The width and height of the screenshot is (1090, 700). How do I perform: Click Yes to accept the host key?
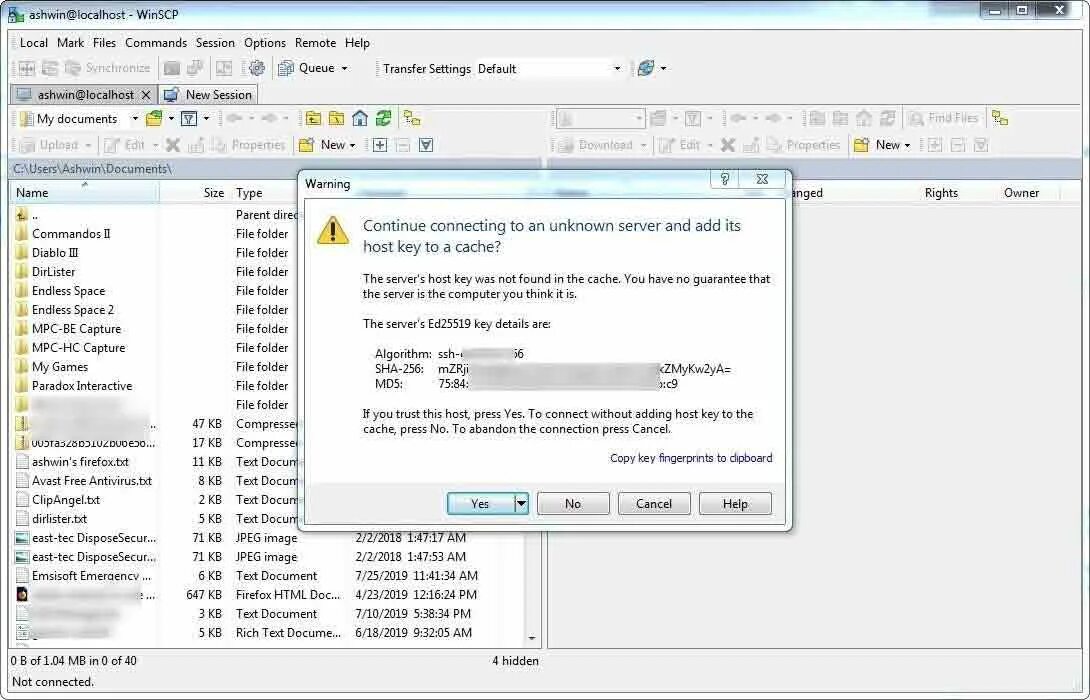[480, 503]
